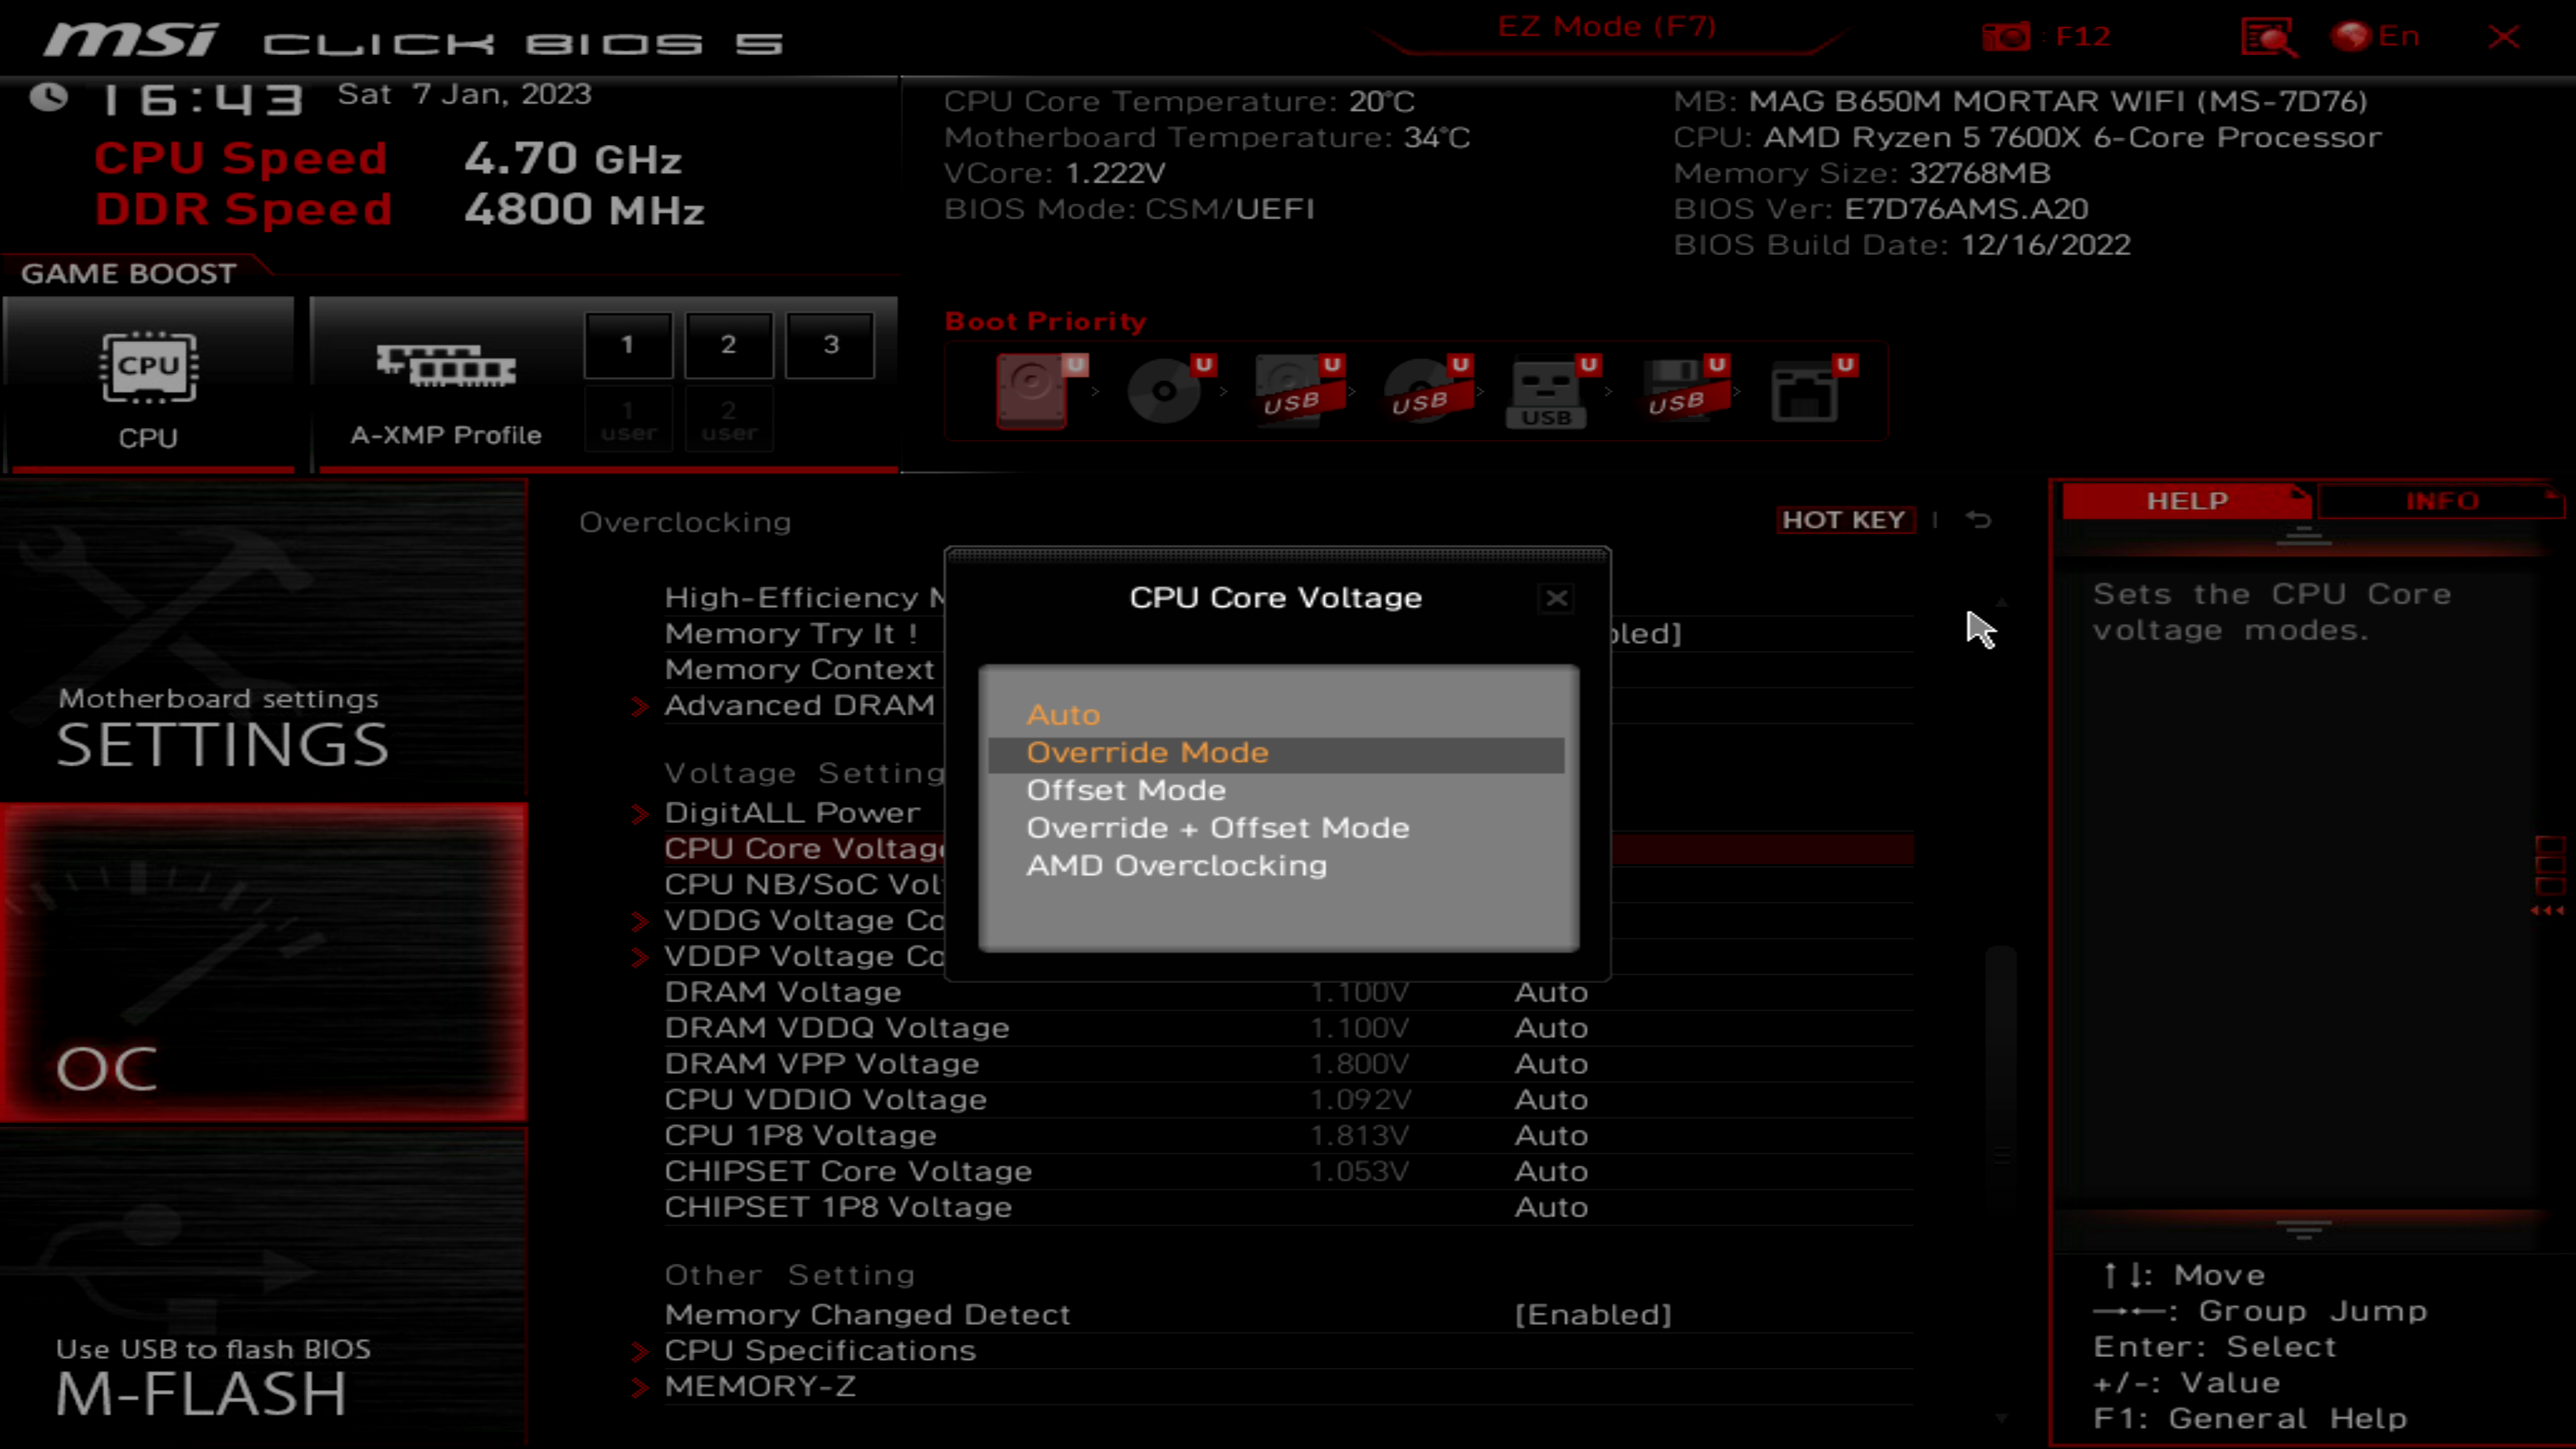Click the HOT KEY button
This screenshot has height=1449, width=2576.
(x=1844, y=520)
